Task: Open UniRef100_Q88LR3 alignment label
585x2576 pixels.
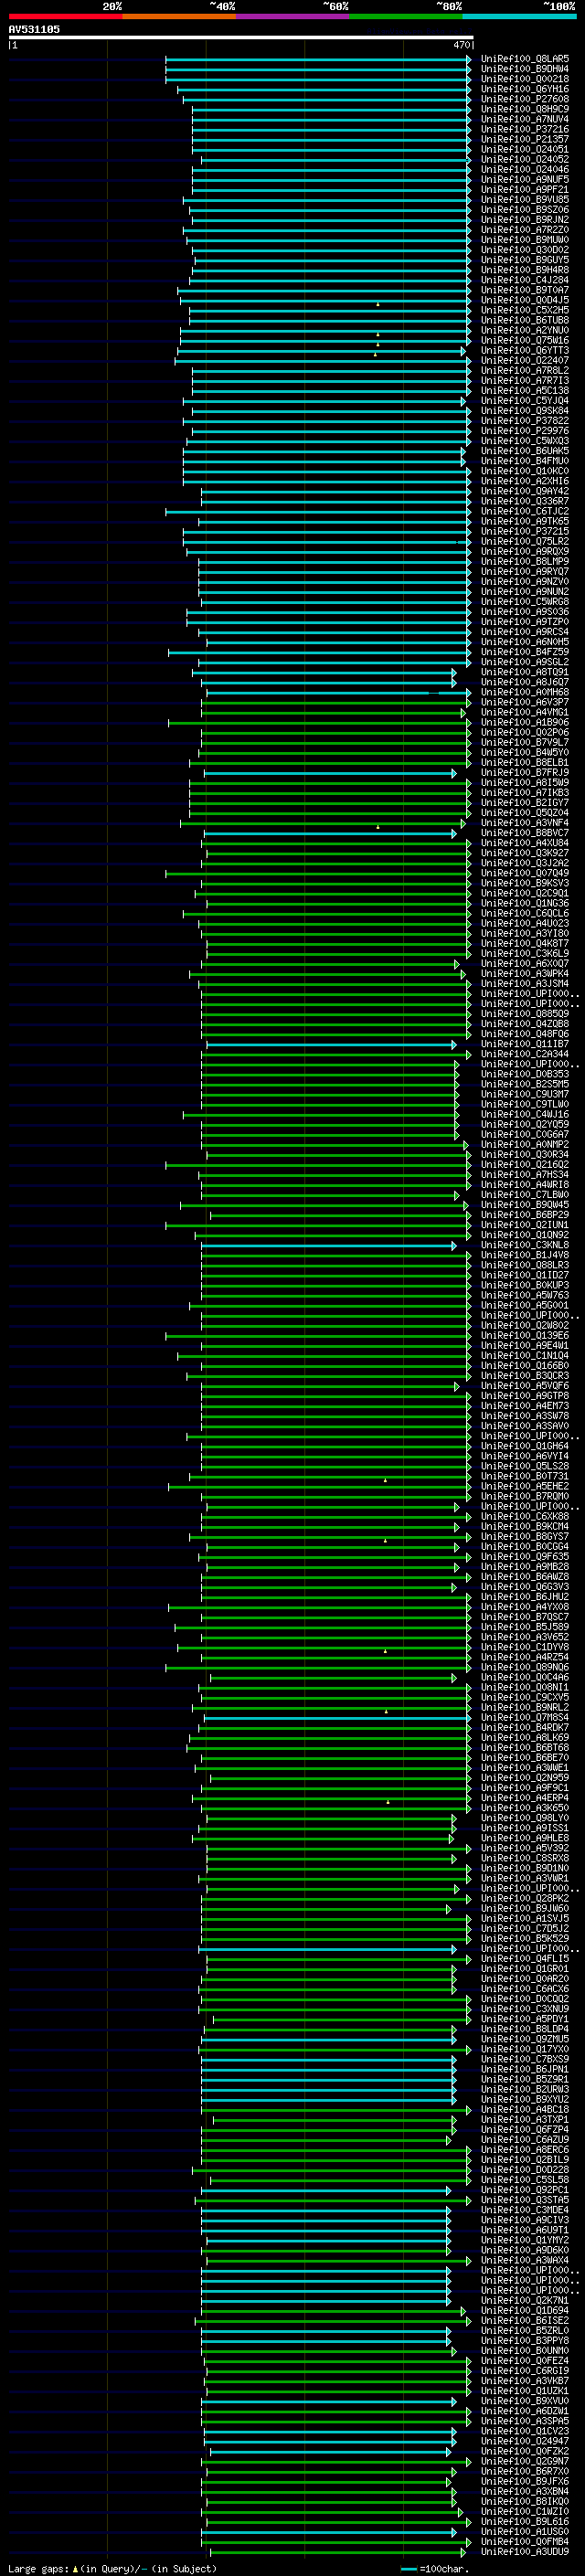Action: pos(524,1265)
